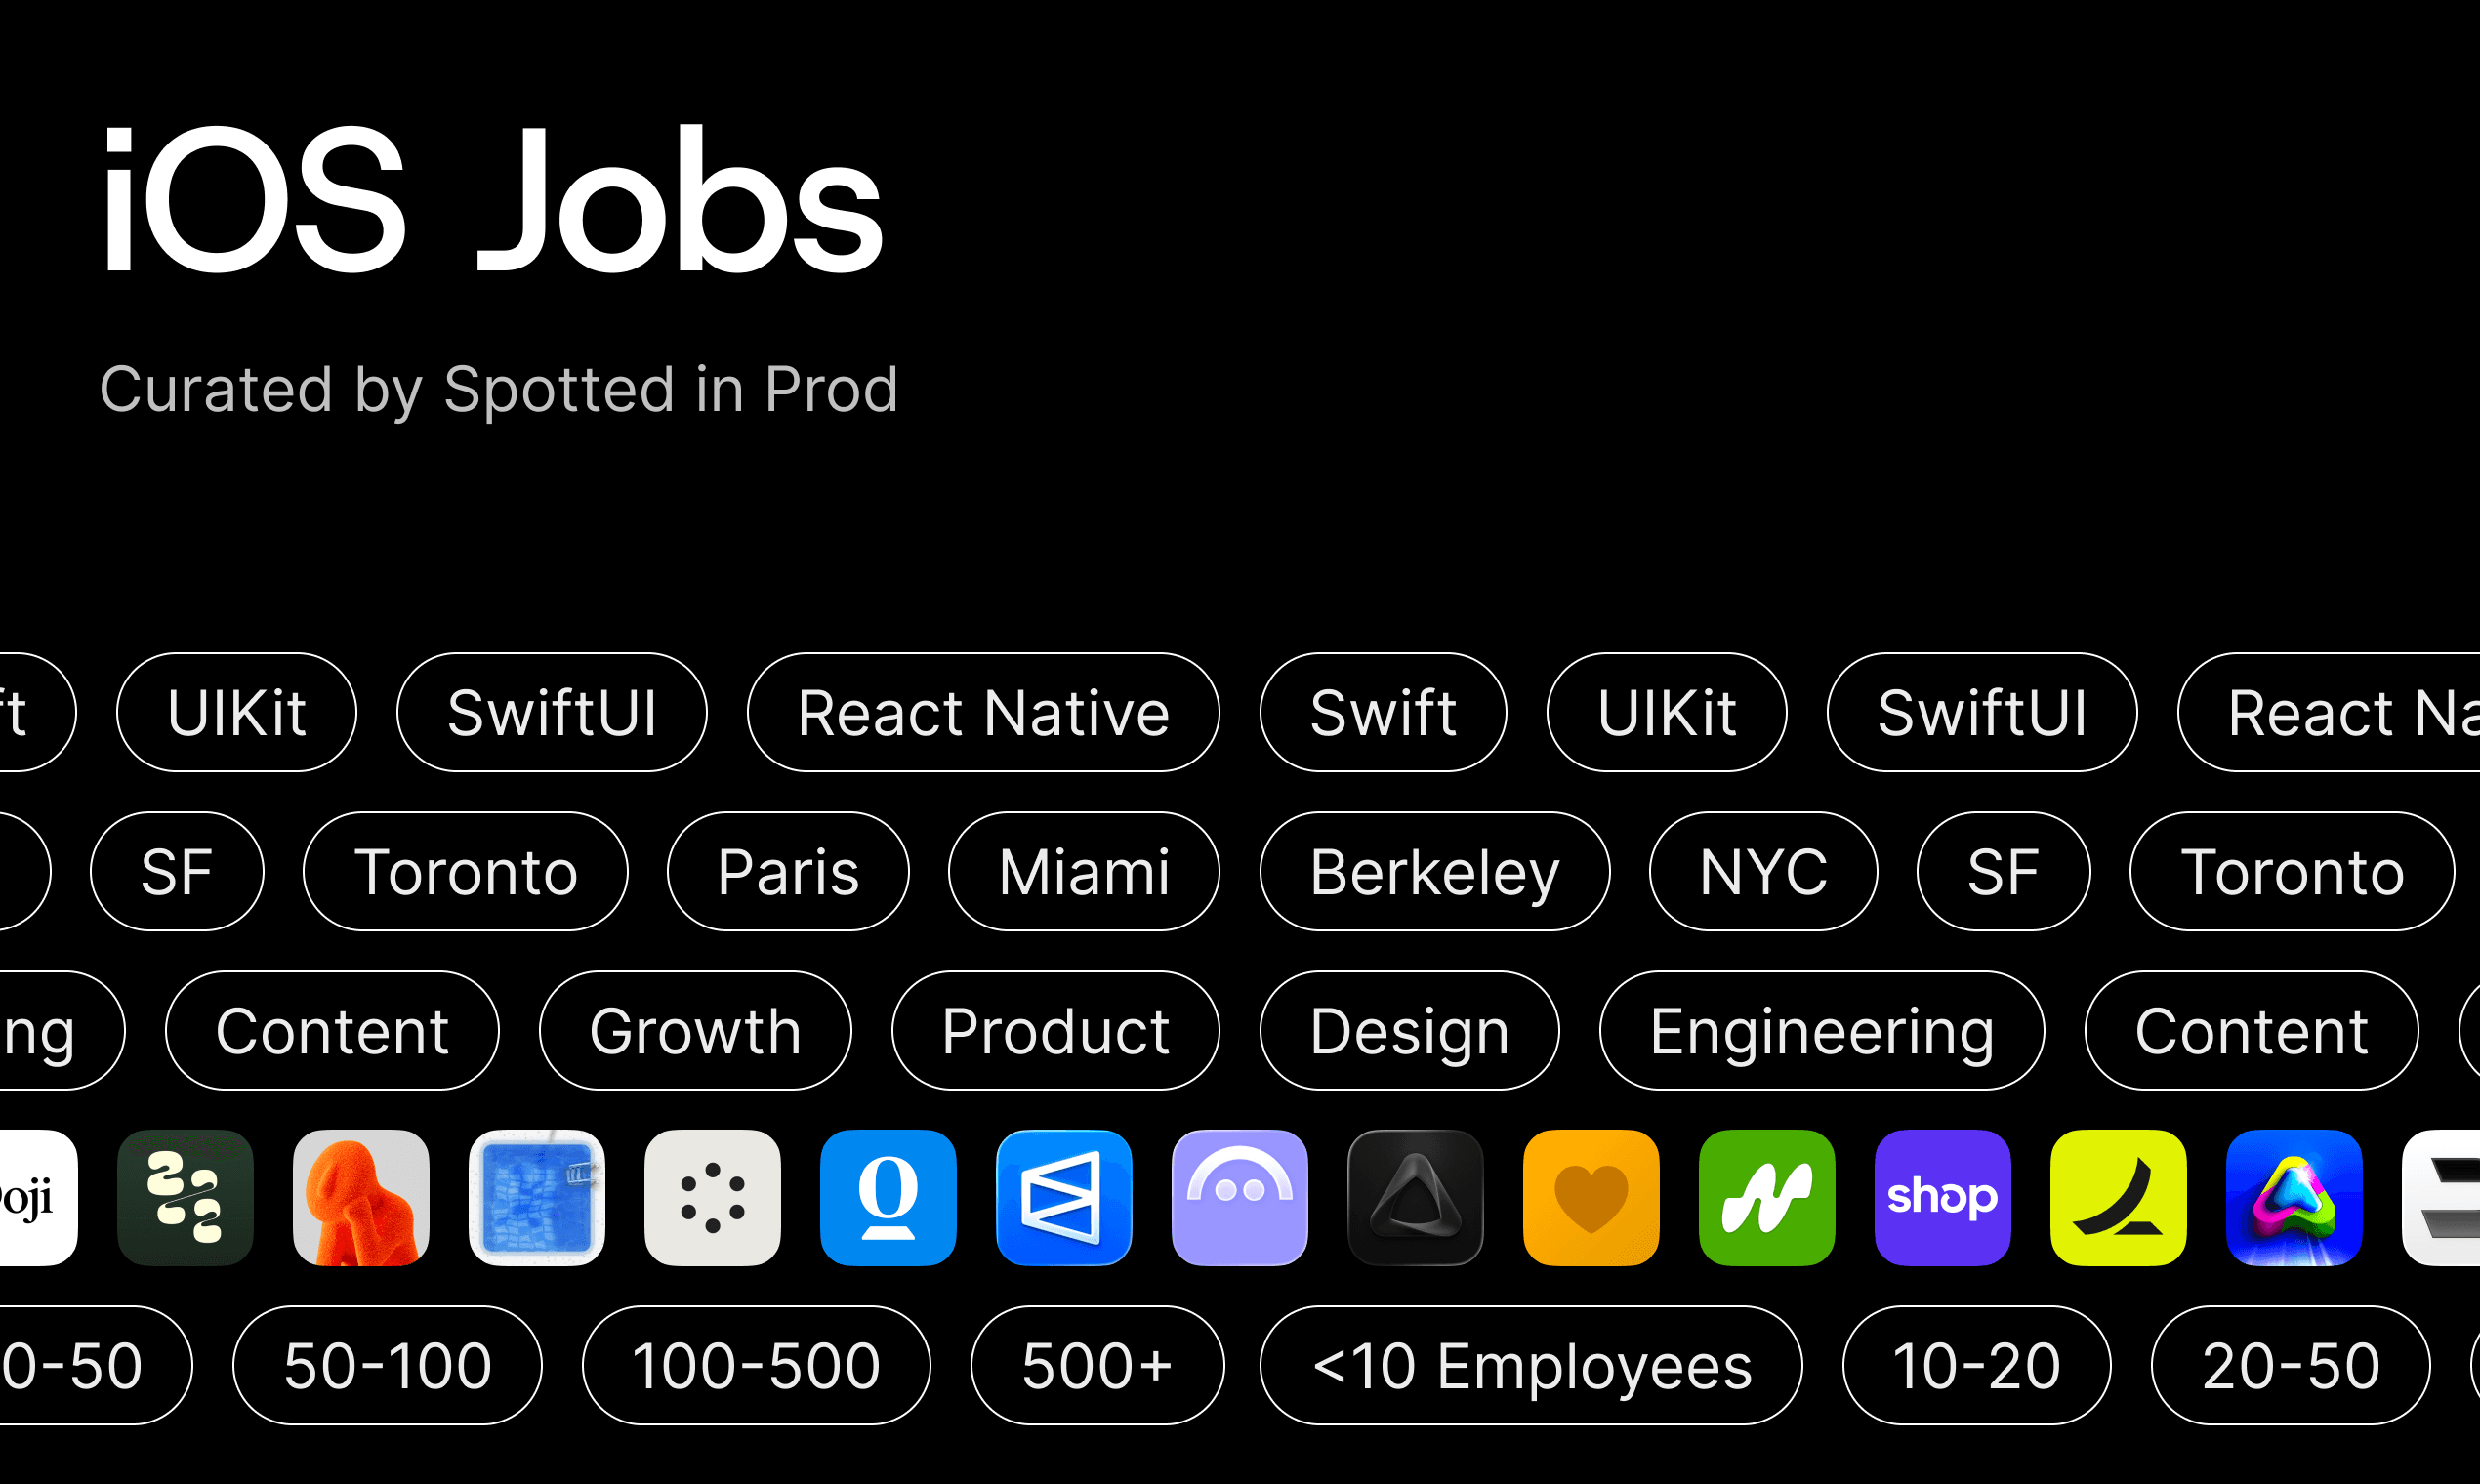
Task: Click the green wave logo app icon
Action: 1767,1197
